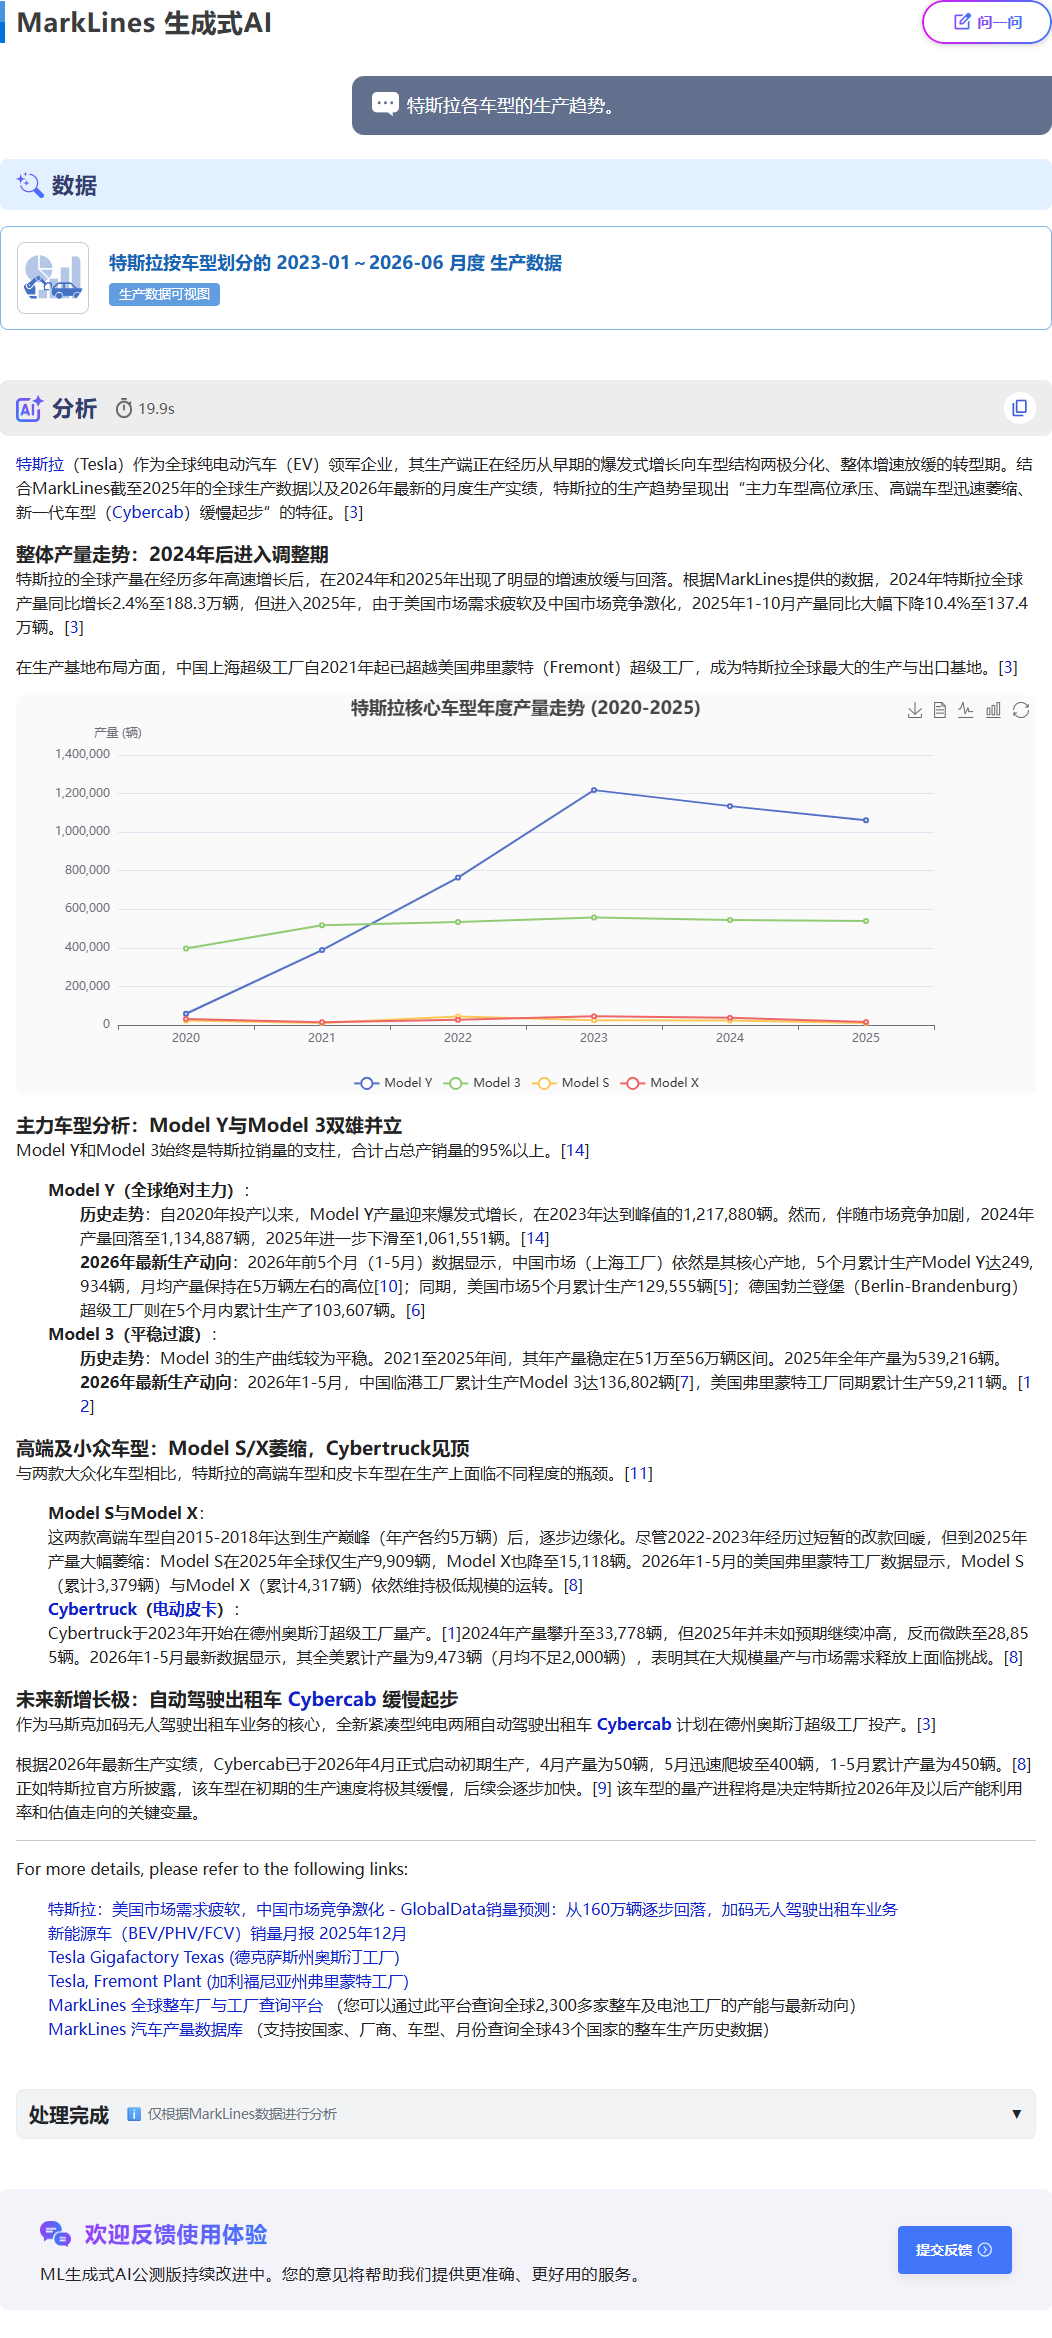Open citation [3] after 最大的生产与出口基地
The image size is (1052, 2338).
pos(1008,668)
